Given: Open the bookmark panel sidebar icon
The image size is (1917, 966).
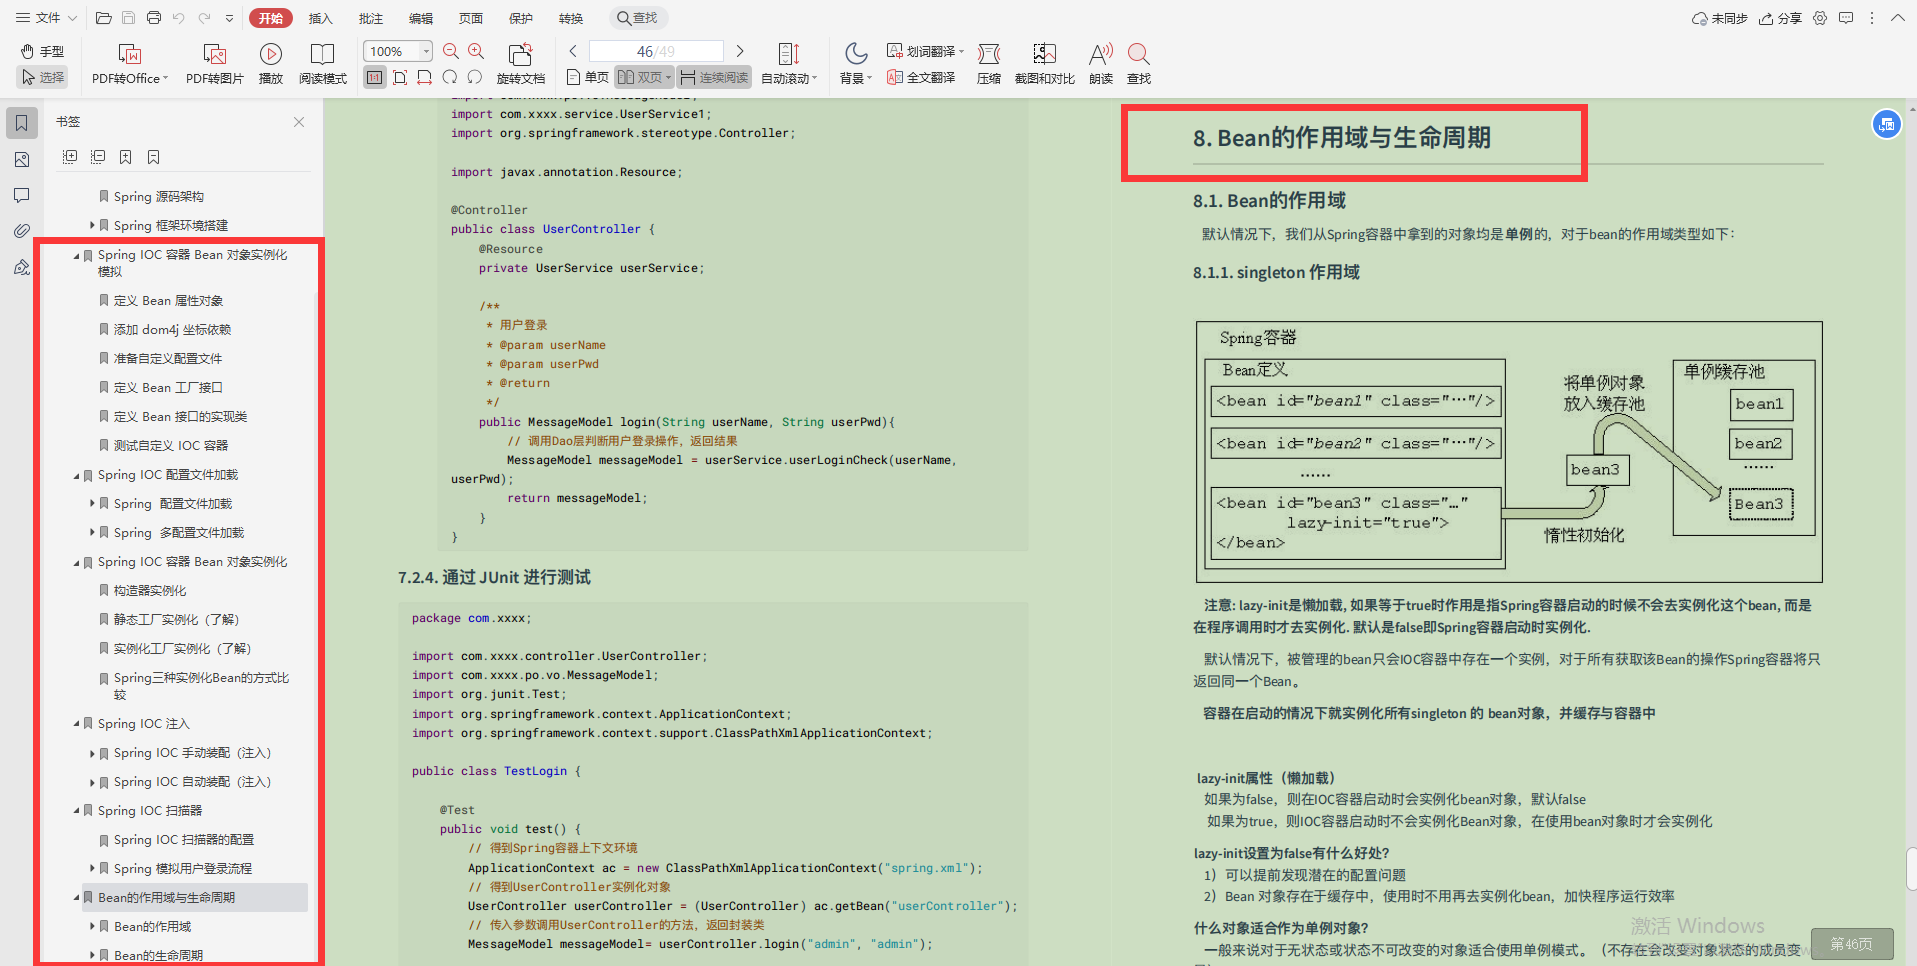Looking at the screenshot, I should click(22, 123).
